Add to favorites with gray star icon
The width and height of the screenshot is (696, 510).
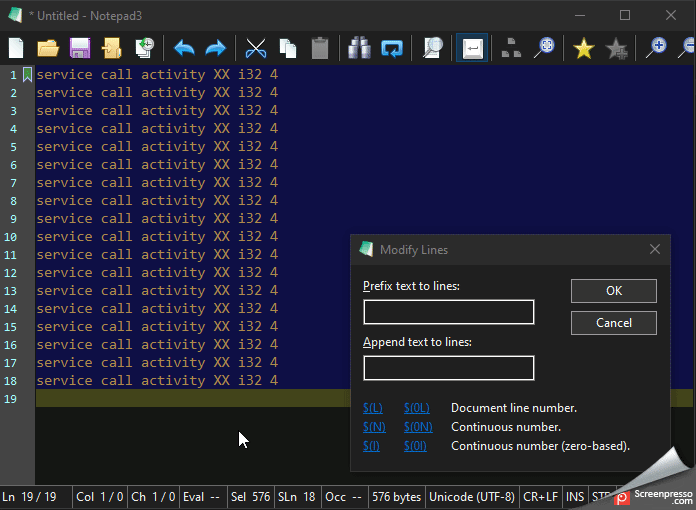coord(616,48)
